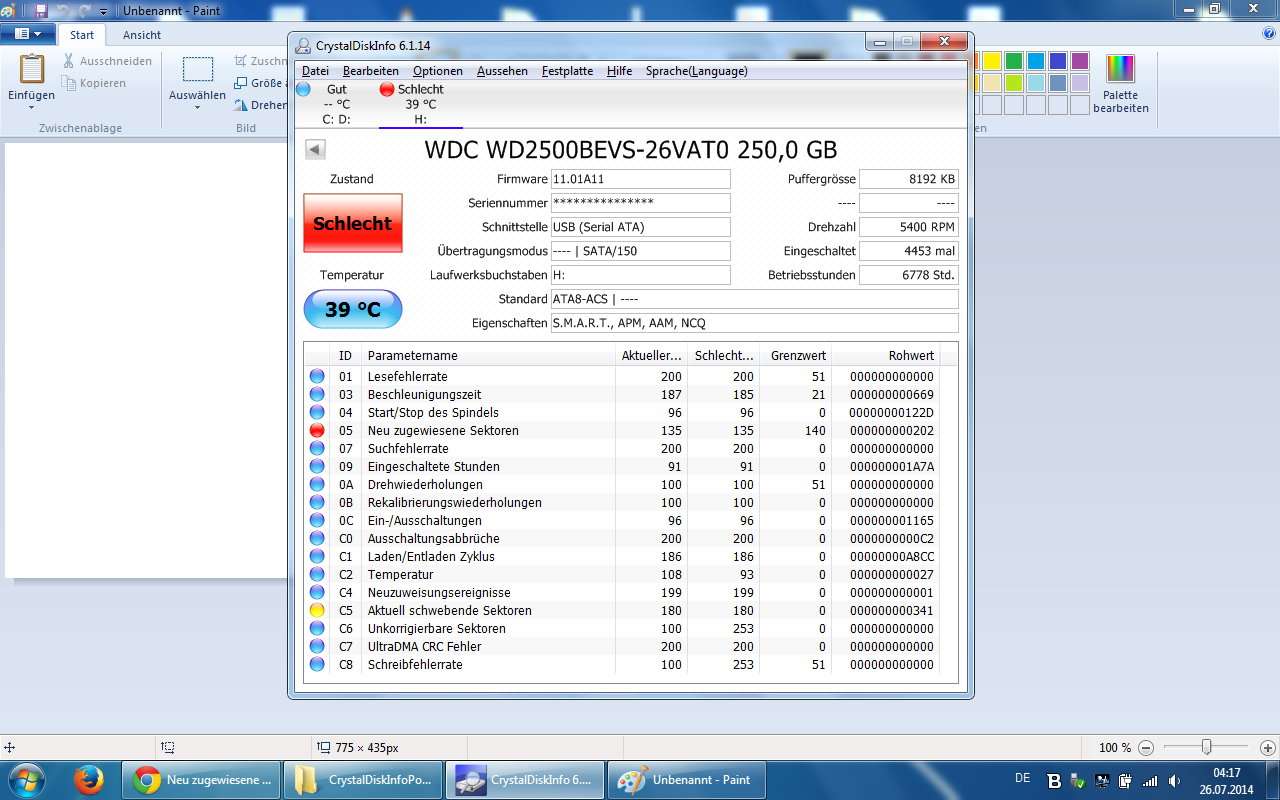1280x800 pixels.
Task: Click the Ausschneiden scissors button
Action: pos(107,61)
